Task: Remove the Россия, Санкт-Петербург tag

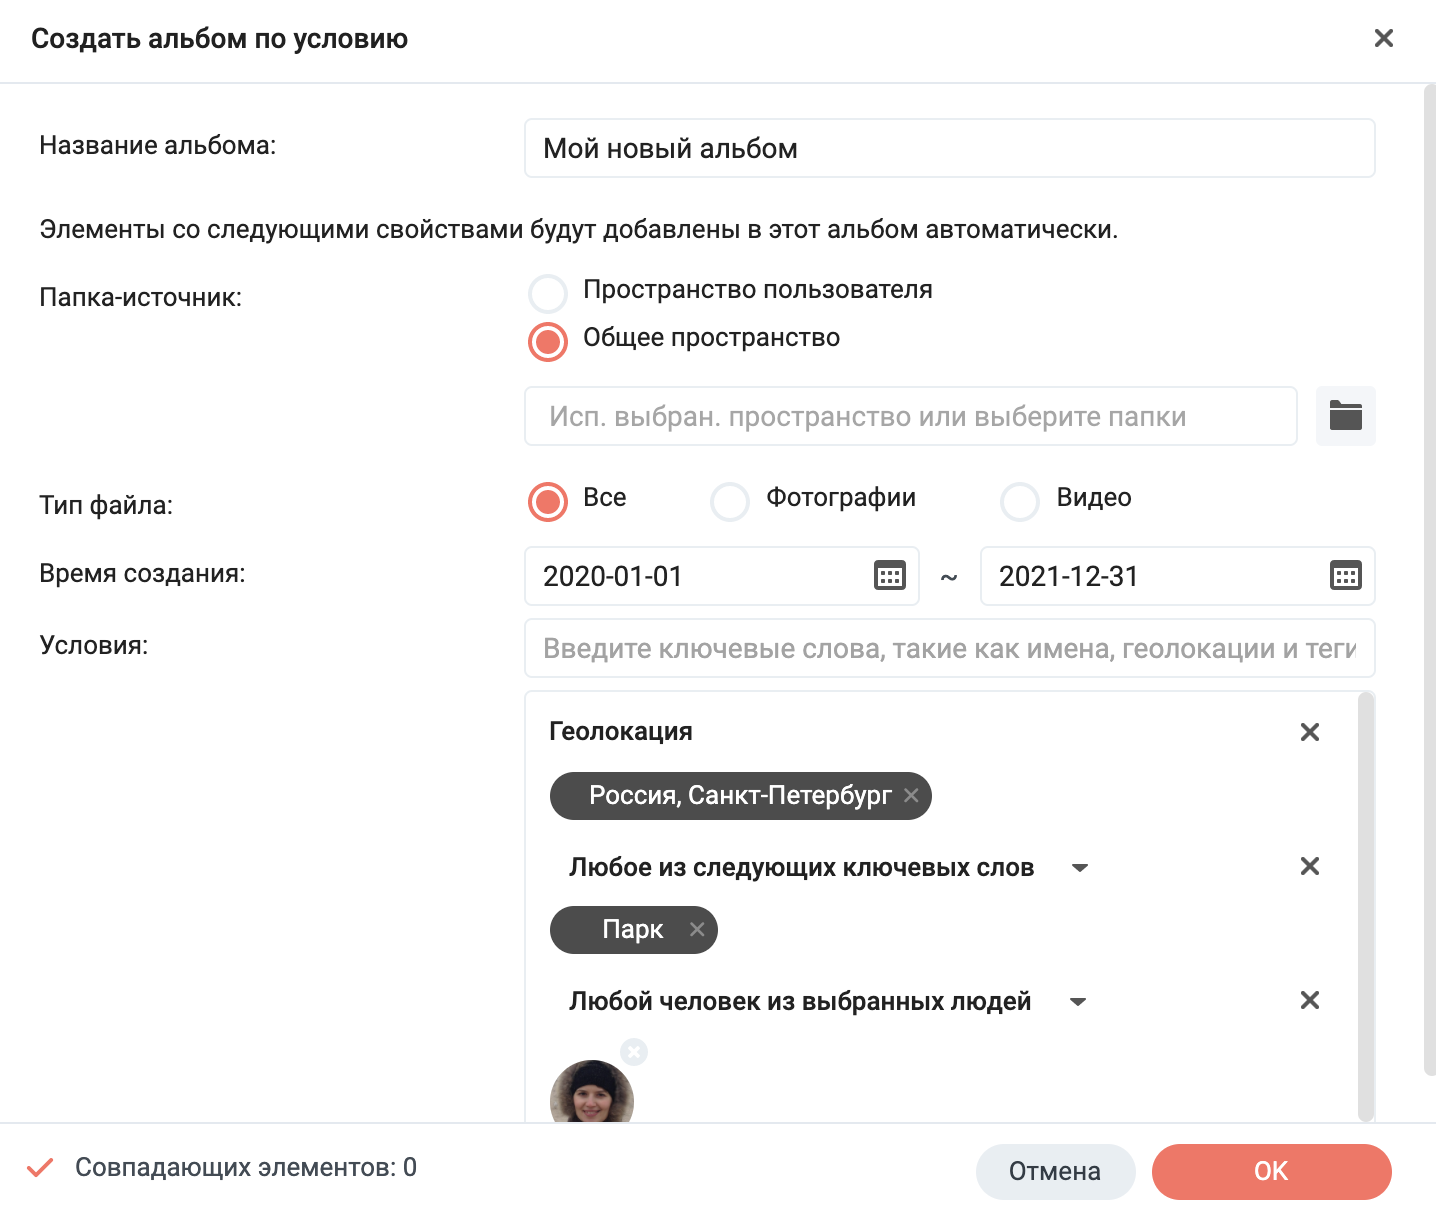Action: pos(911,796)
